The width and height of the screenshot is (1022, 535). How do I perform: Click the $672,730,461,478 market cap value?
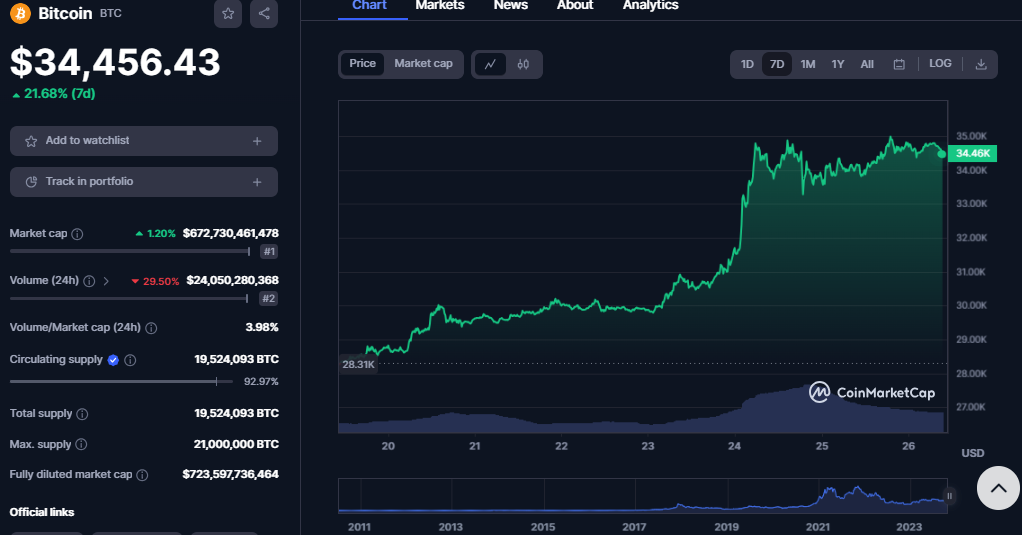click(x=231, y=233)
